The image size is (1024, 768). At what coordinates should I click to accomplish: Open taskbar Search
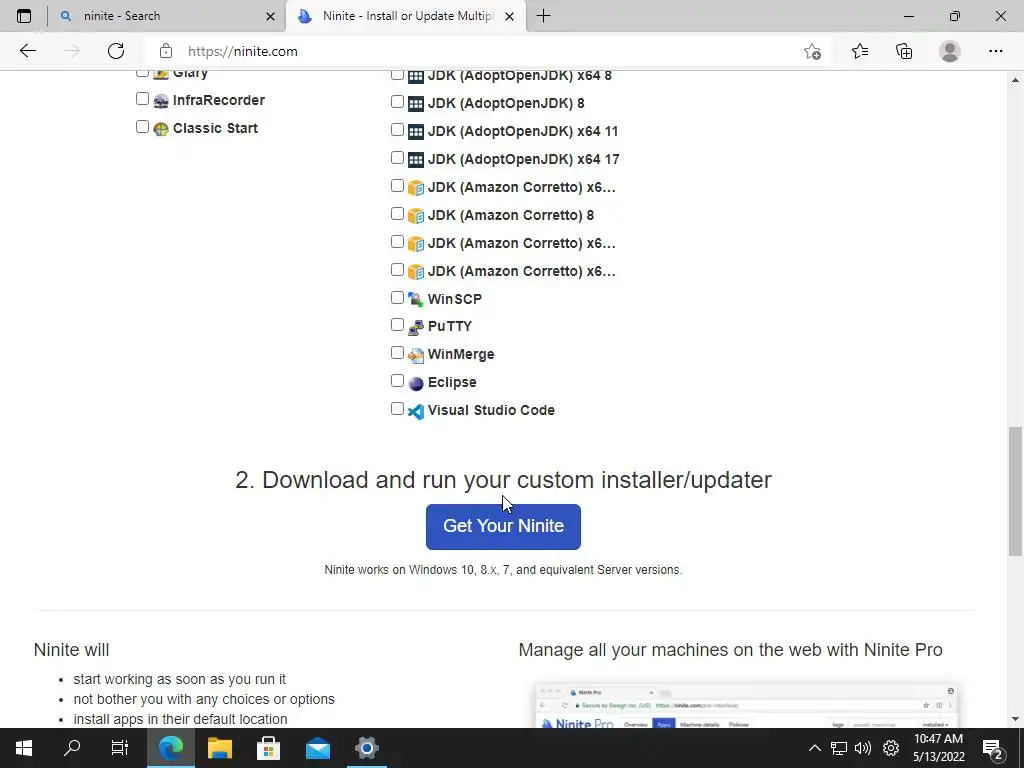click(72, 748)
